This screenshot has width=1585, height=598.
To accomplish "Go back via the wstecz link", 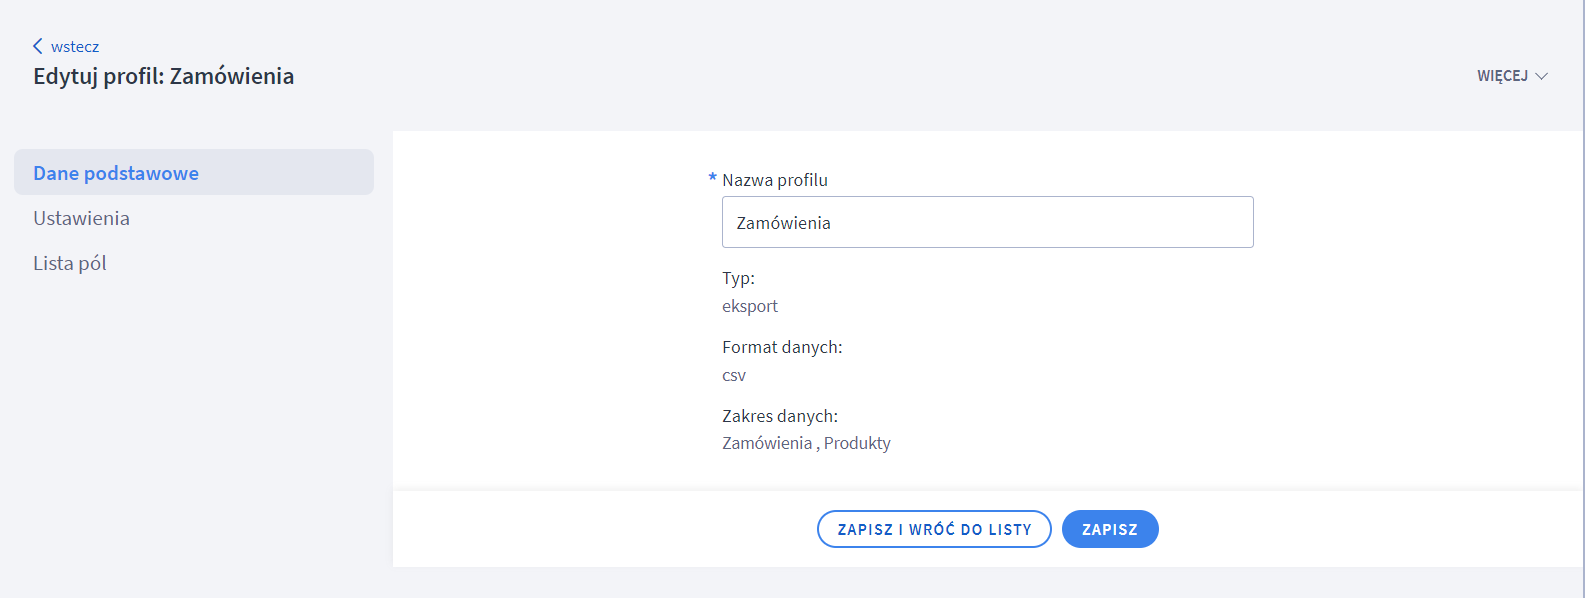I will click(75, 47).
